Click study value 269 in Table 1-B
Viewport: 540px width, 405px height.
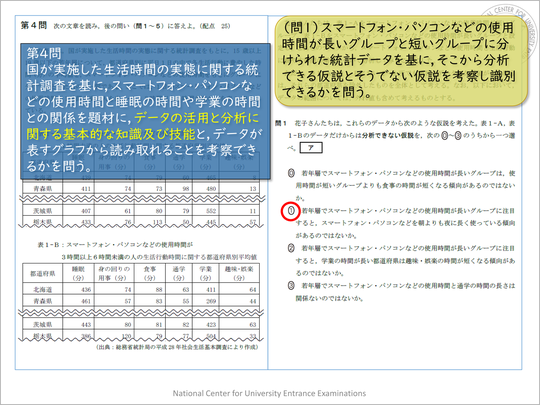coord(211,301)
